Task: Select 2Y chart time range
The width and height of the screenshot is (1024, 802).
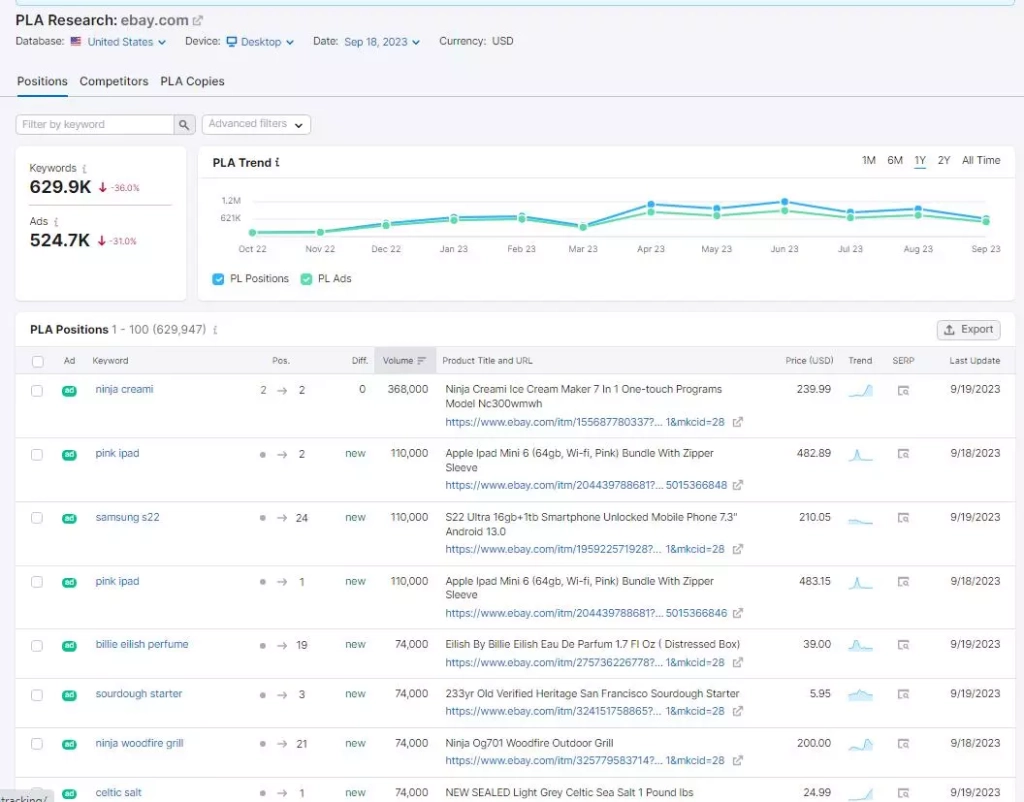Action: click(944, 161)
